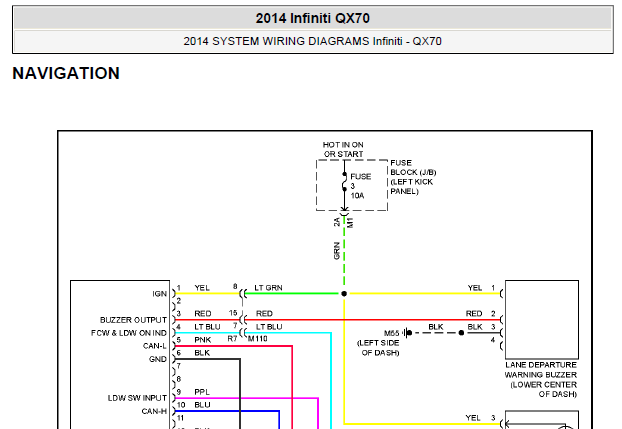This screenshot has width=622, height=429.
Task: Click the "2014 SYSTEM WIRING DIAGRAMS Infiniti - QX70" subtitle
Action: (313, 41)
